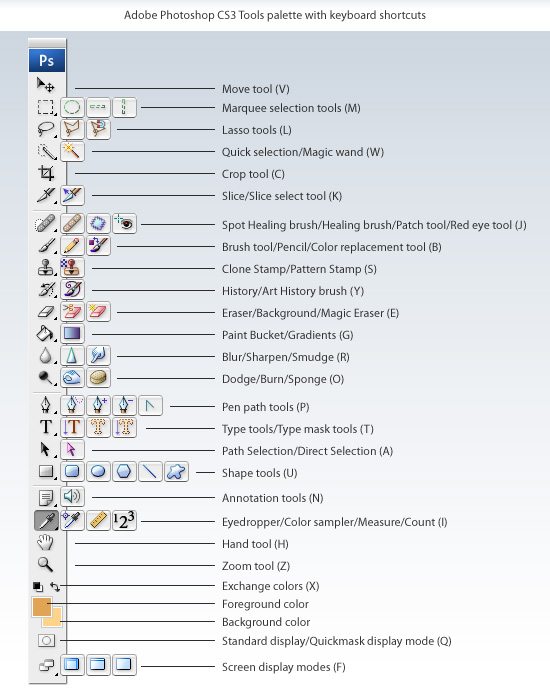Select the Rectangular Marquee tool

[x=46, y=107]
